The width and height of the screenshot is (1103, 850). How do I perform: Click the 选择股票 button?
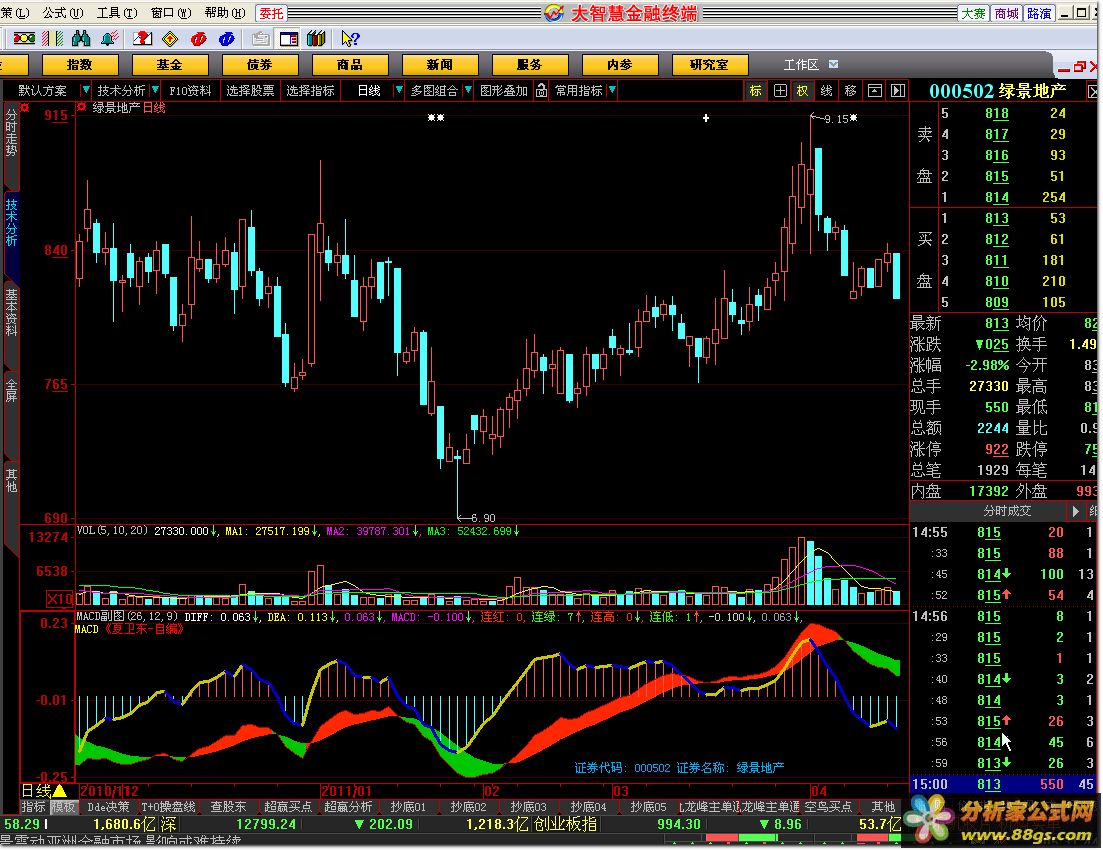[250, 90]
